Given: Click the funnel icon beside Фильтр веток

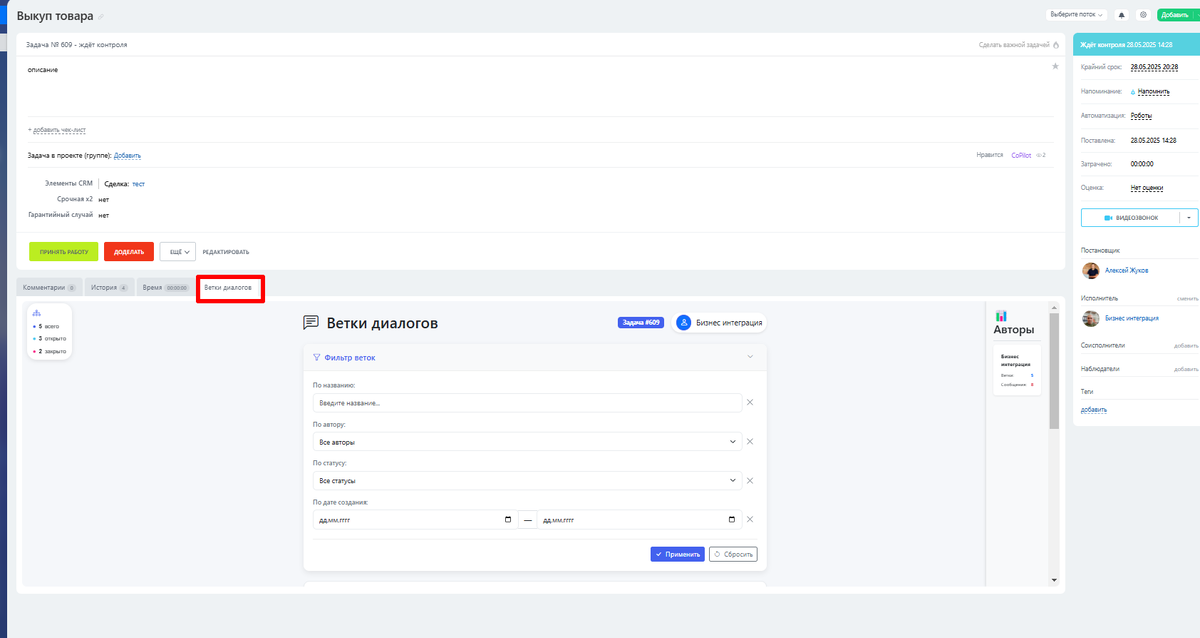Looking at the screenshot, I should 317,357.
